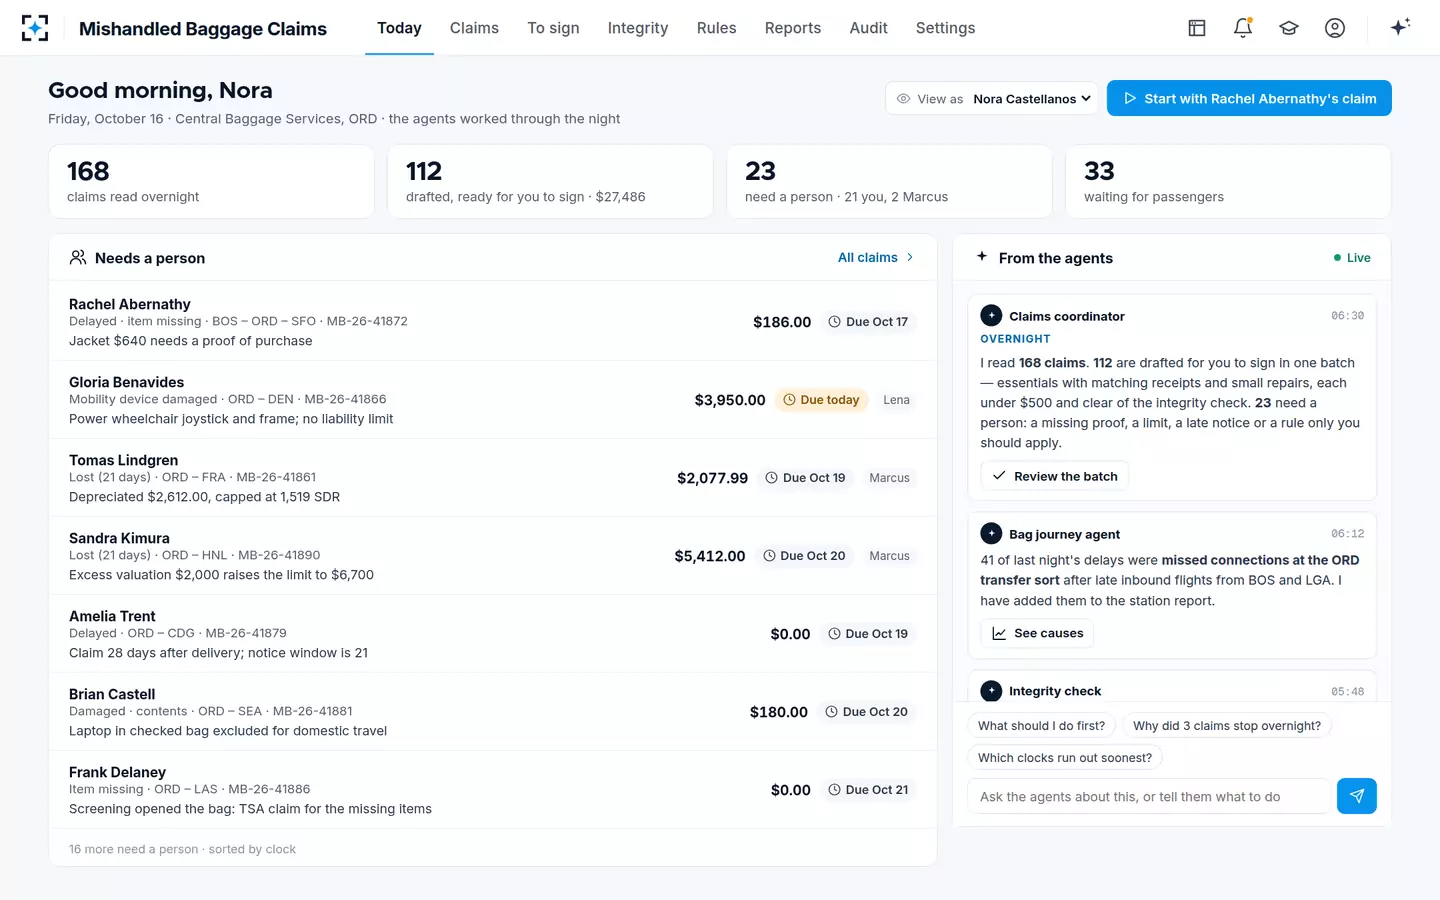Open the graduation cap help icon
This screenshot has width=1440, height=900.
tap(1289, 28)
